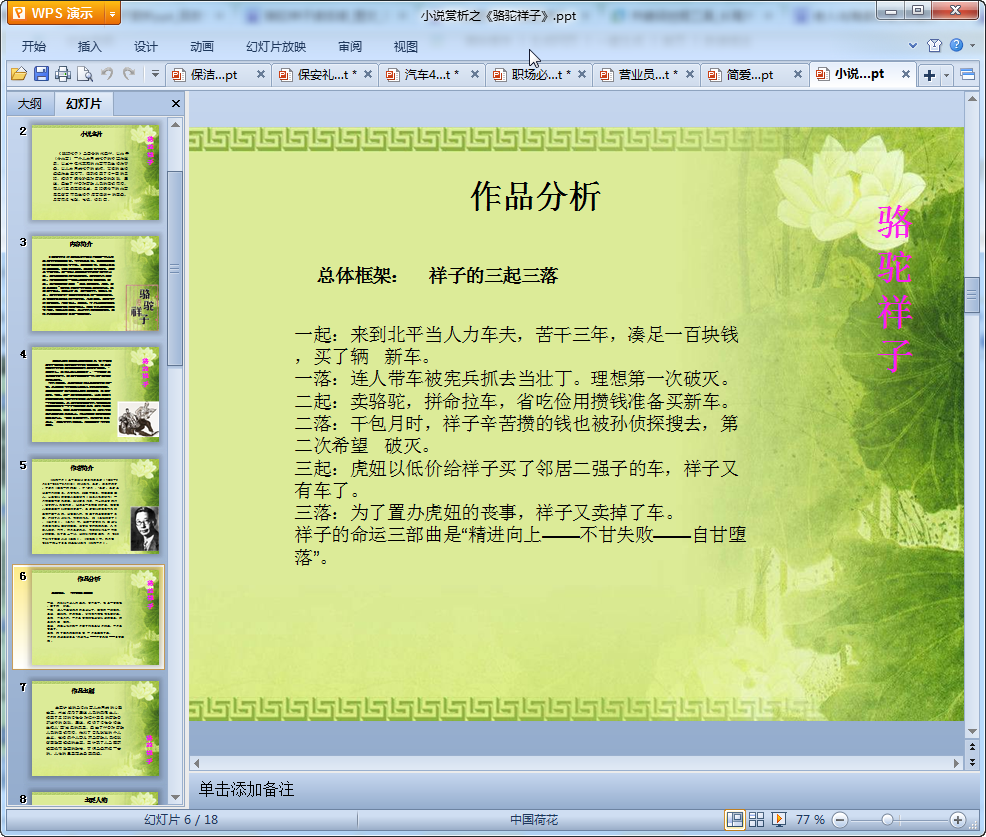Select slide 2 thumbnail
The height and width of the screenshot is (837, 986).
(95, 172)
